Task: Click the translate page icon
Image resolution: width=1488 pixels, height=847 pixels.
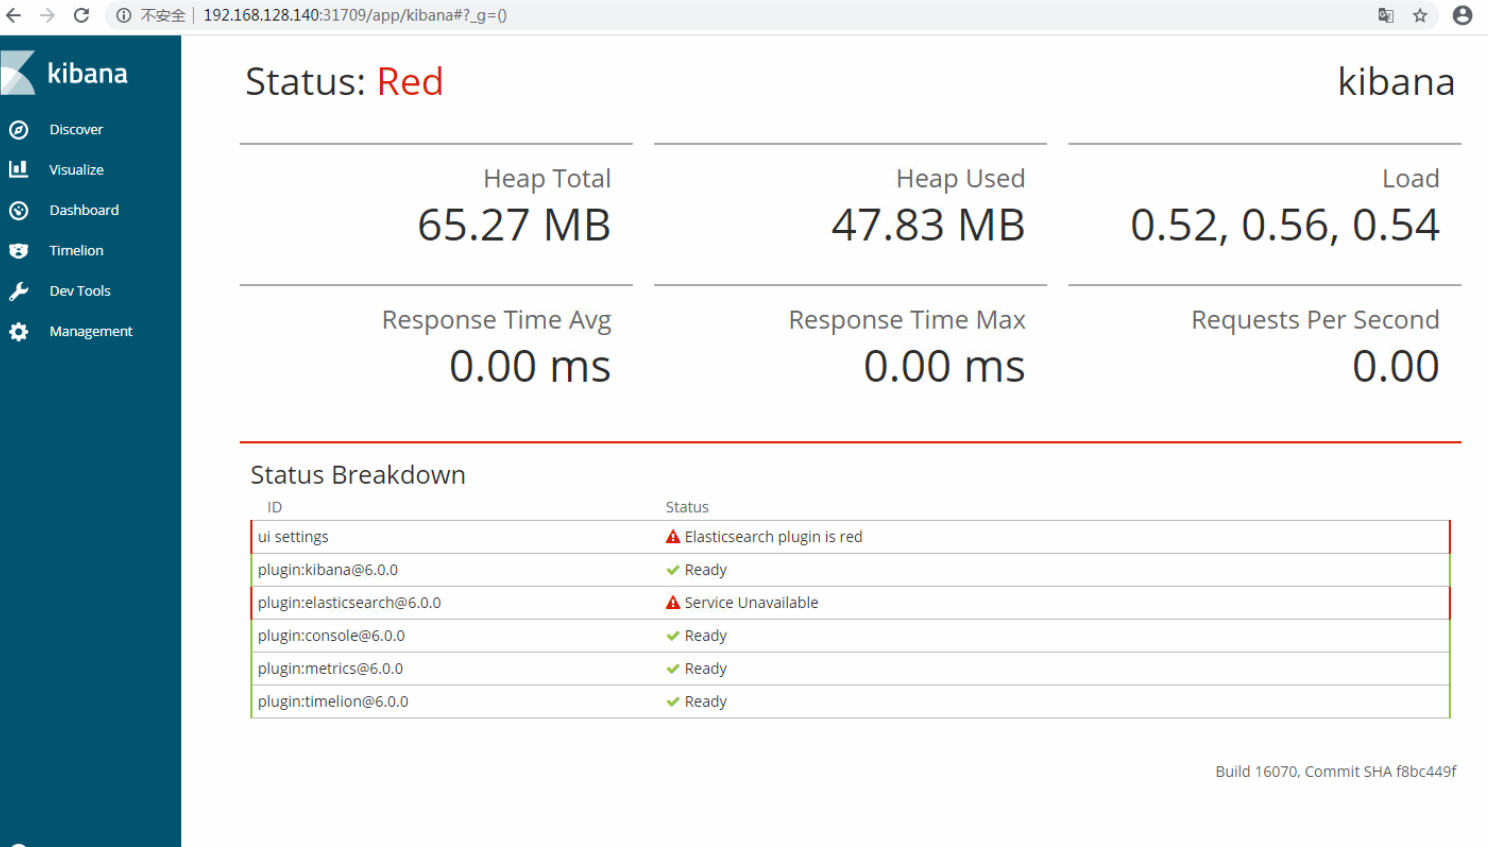Action: pos(1386,15)
